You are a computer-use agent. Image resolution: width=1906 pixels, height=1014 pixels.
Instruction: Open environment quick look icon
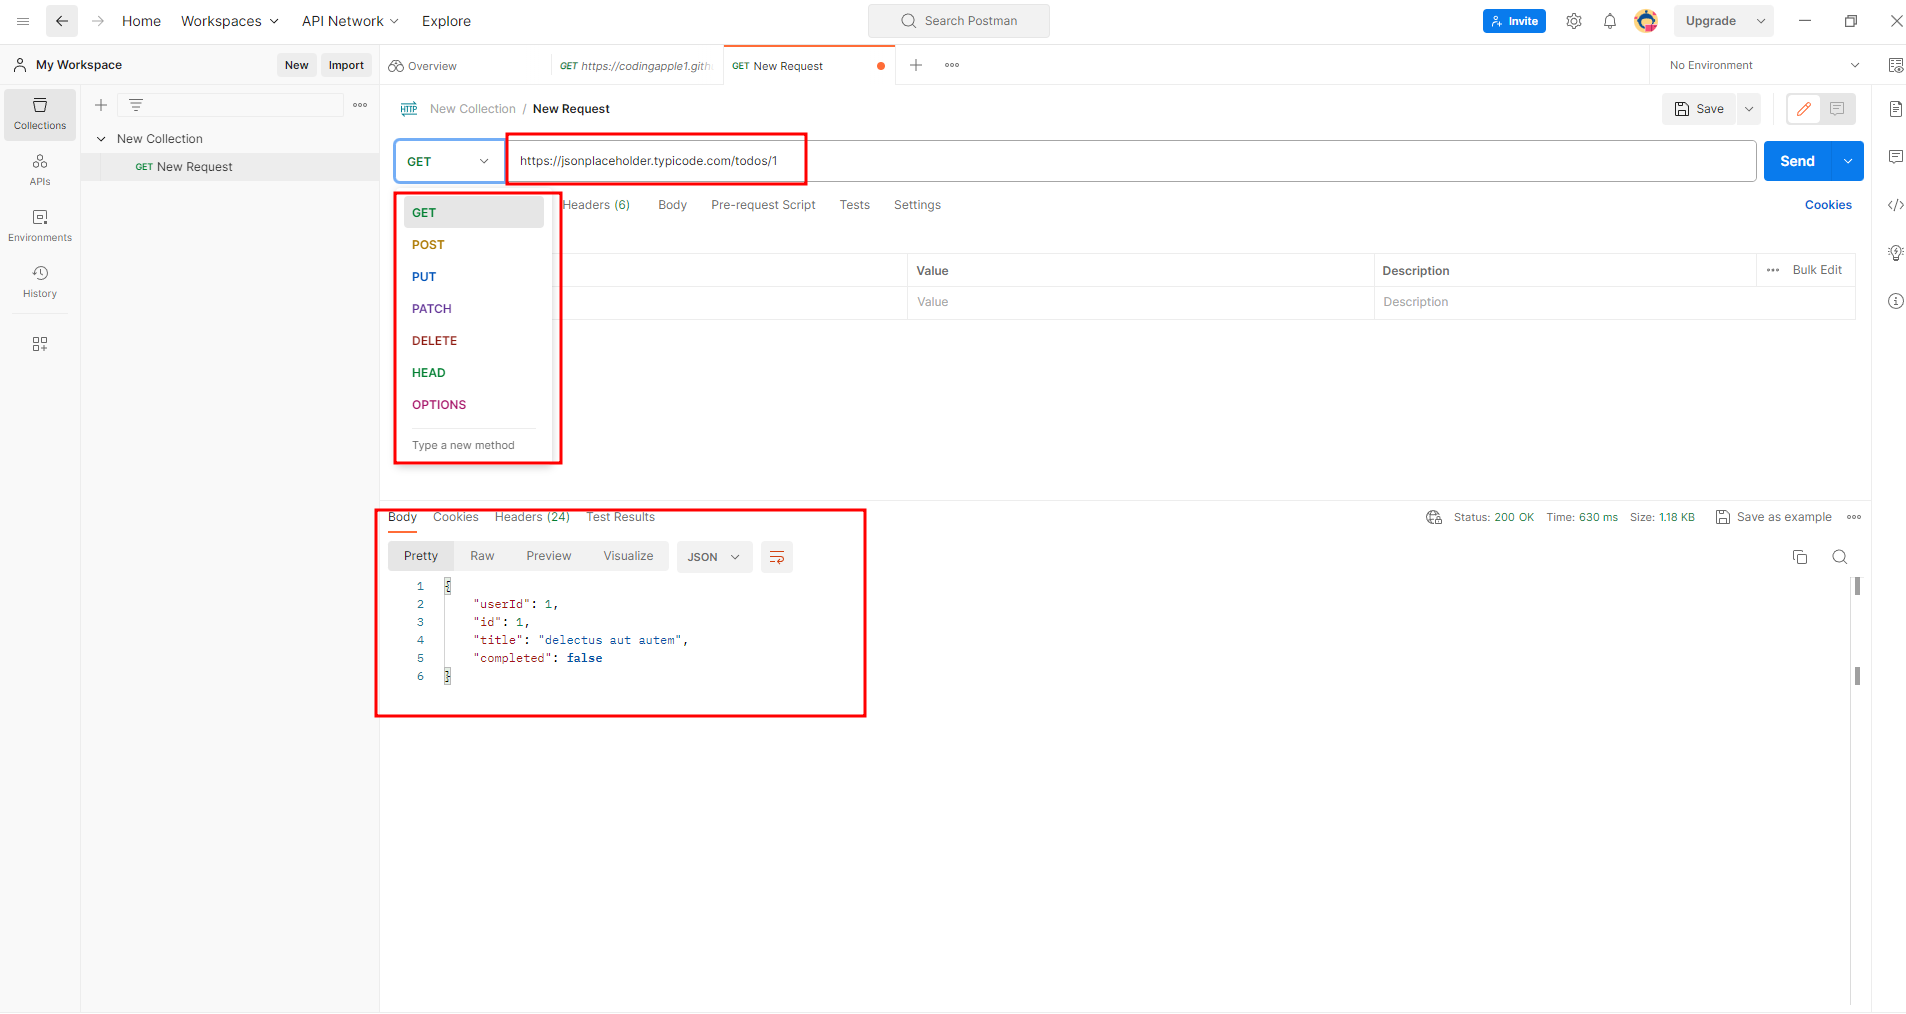(x=1896, y=65)
